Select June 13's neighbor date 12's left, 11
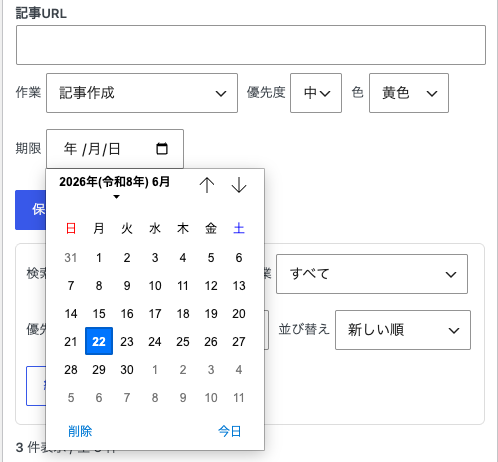 tap(183, 286)
